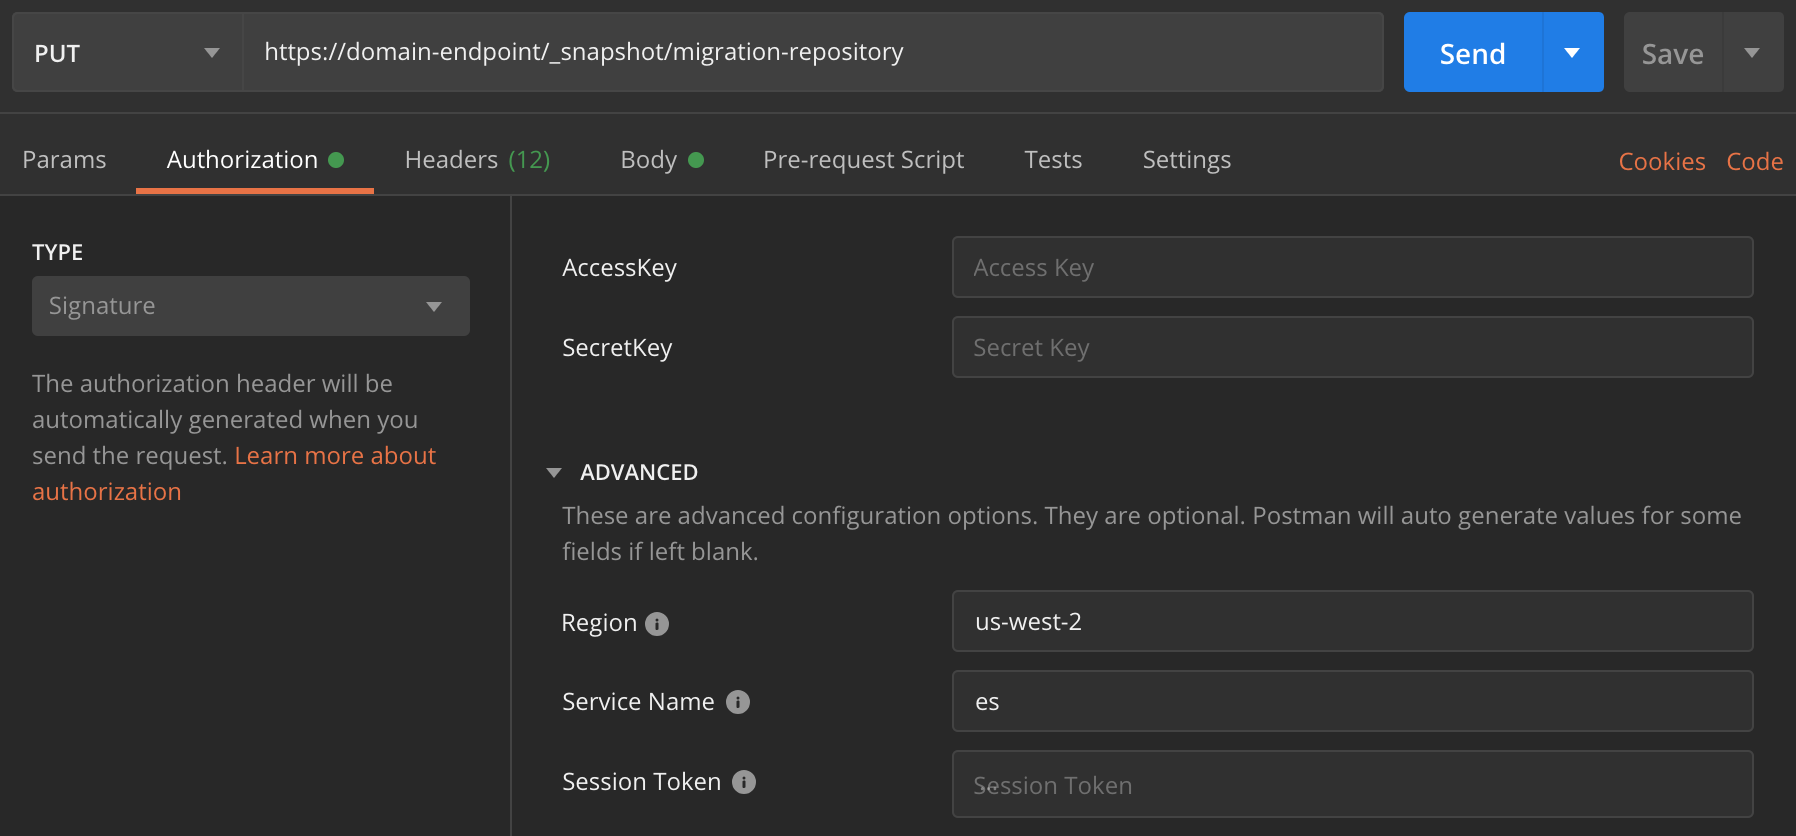This screenshot has width=1796, height=836.
Task: Switch to the Tests tab
Action: pyautogui.click(x=1052, y=159)
